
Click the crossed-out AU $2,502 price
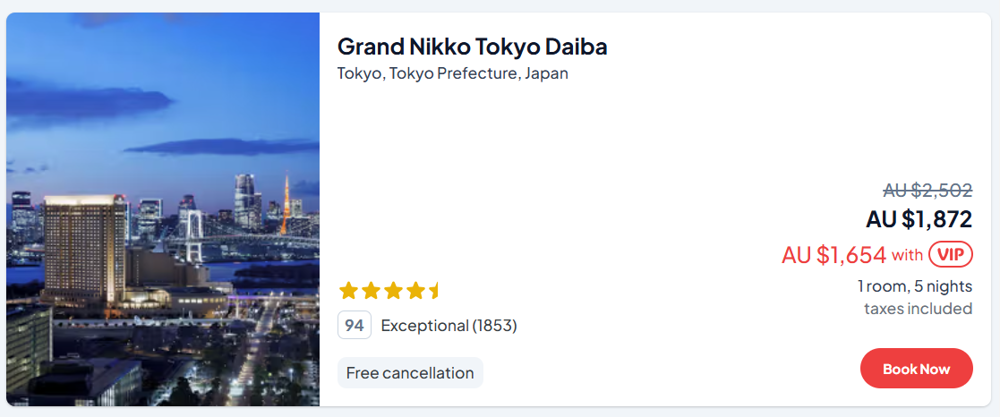(927, 191)
